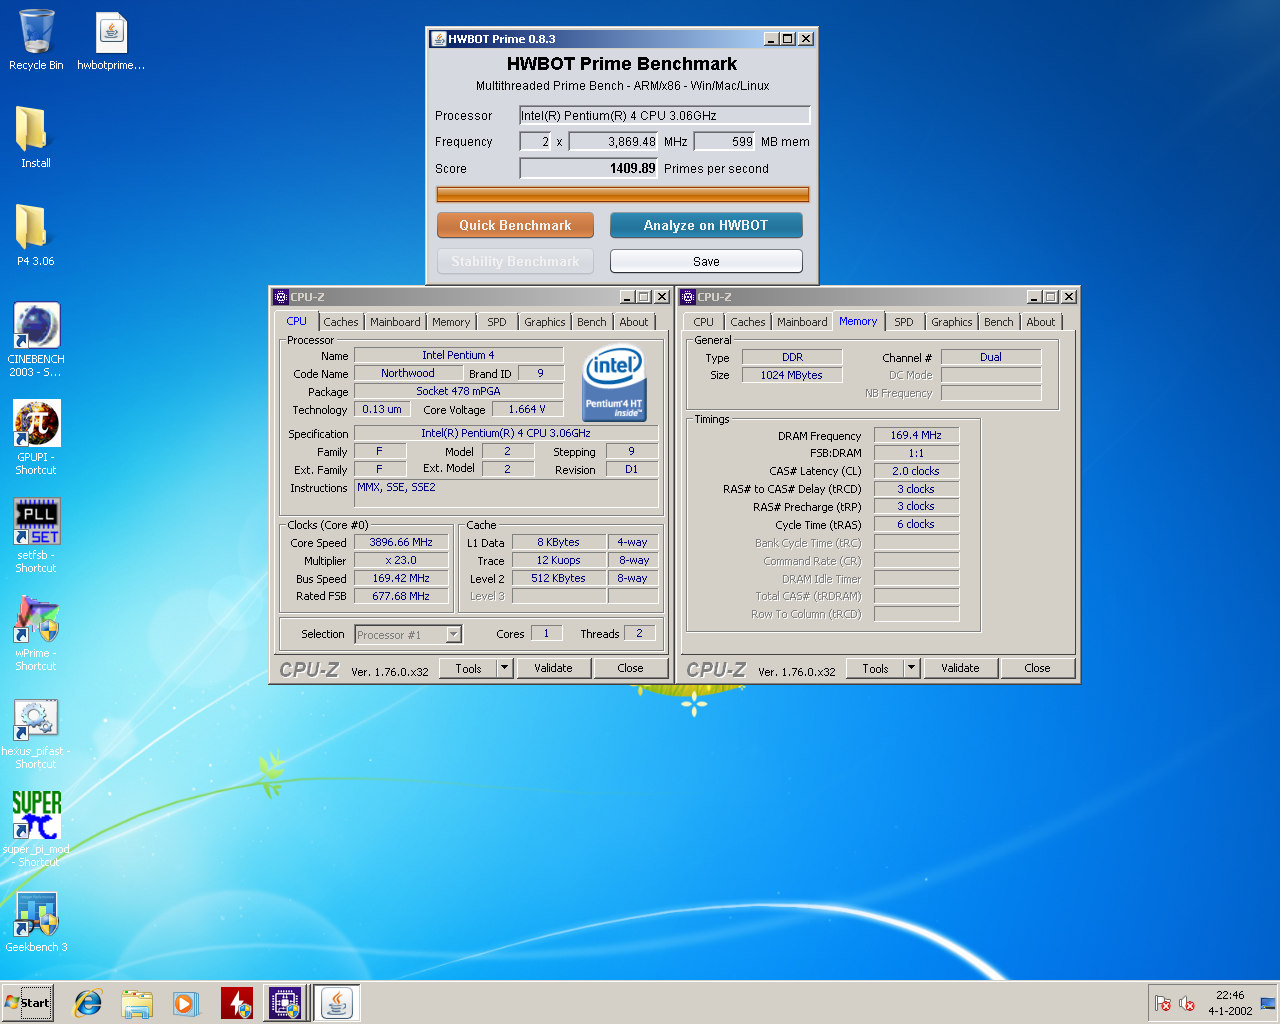Click the Socket 478 mPGA package value
The height and width of the screenshot is (1024, 1280).
pyautogui.click(x=459, y=391)
